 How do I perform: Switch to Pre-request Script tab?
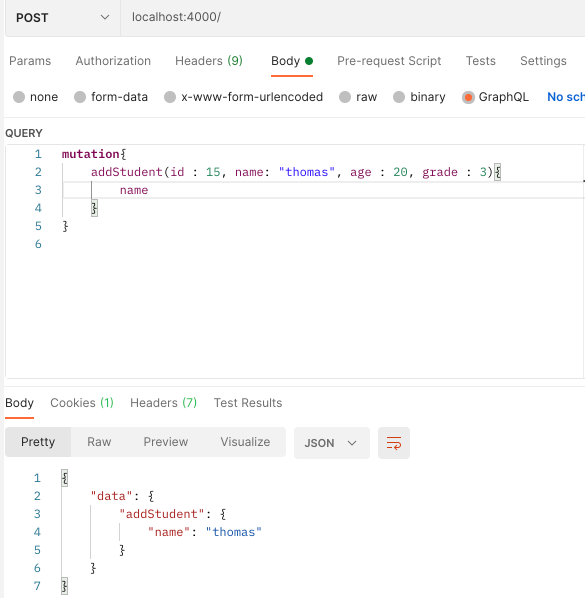[x=389, y=61]
